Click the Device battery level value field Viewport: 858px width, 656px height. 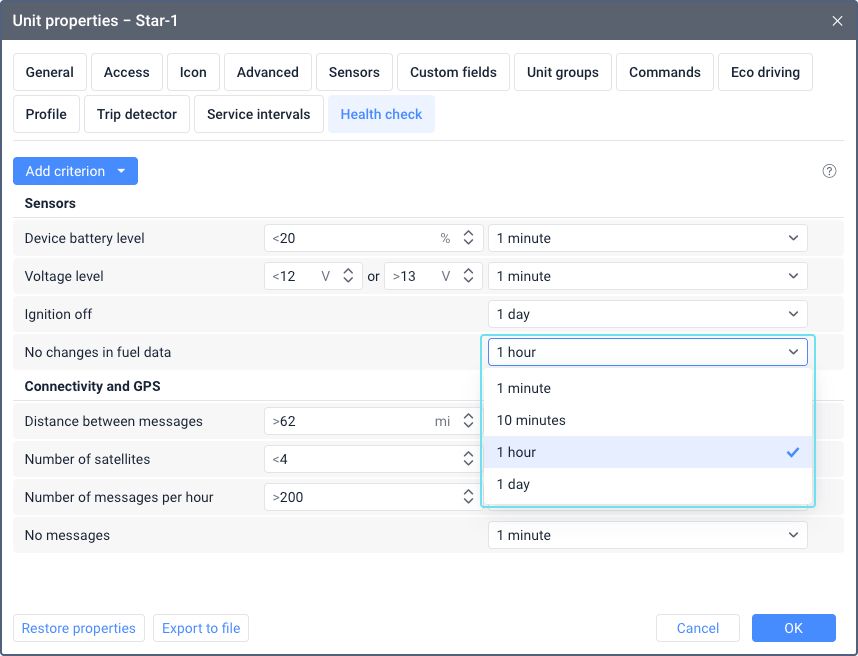374,238
